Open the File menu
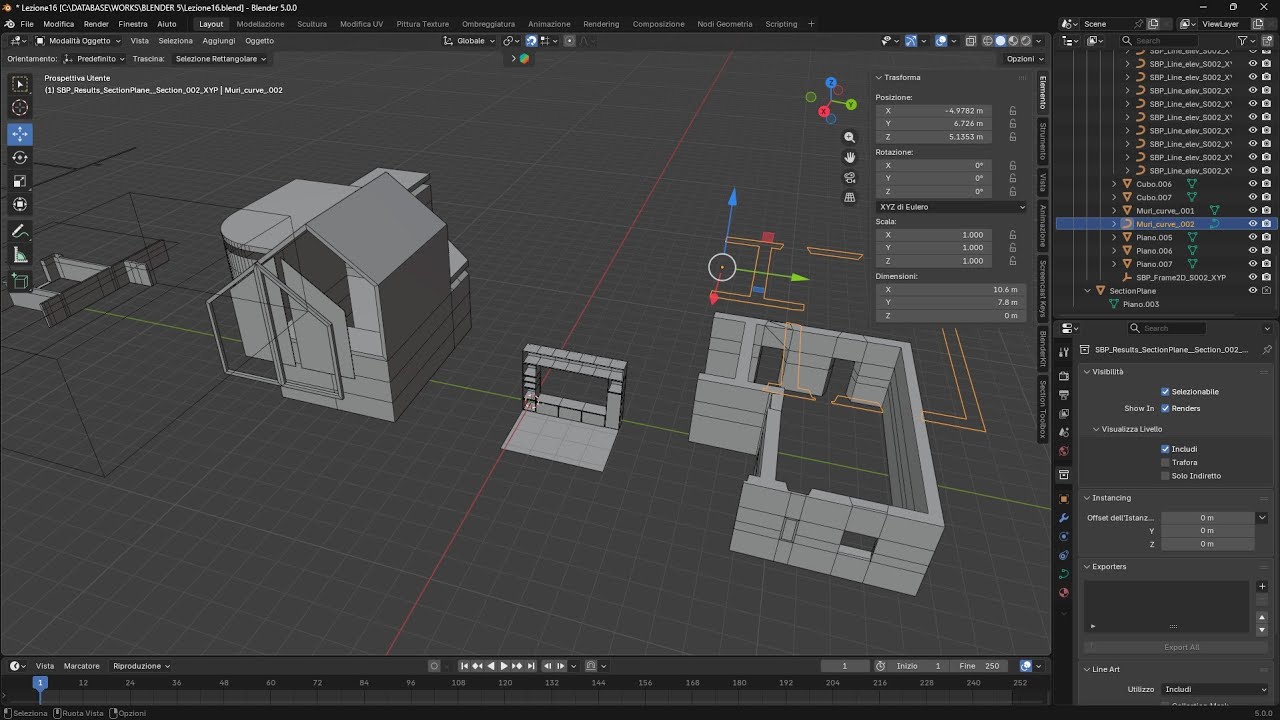Image resolution: width=1280 pixels, height=720 pixels. (x=27, y=24)
